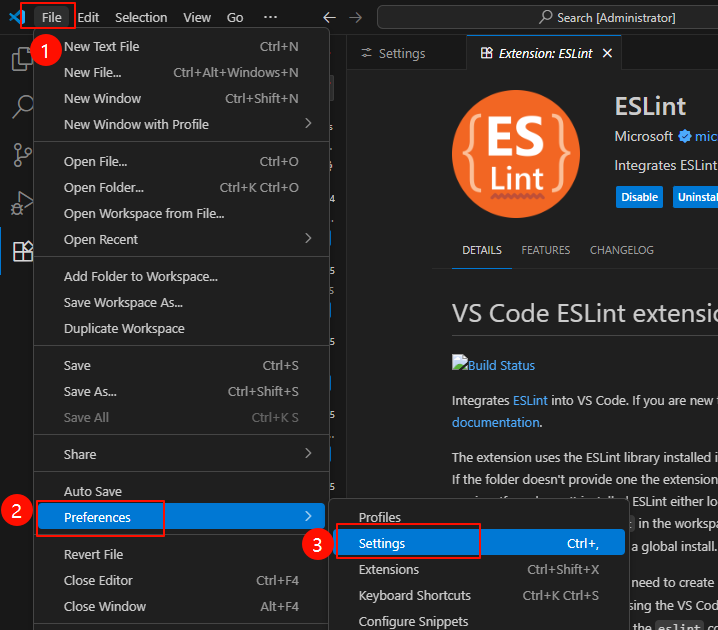718x630 pixels.
Task: Choose Add Folder to Workspace...
Action: (181, 277)
